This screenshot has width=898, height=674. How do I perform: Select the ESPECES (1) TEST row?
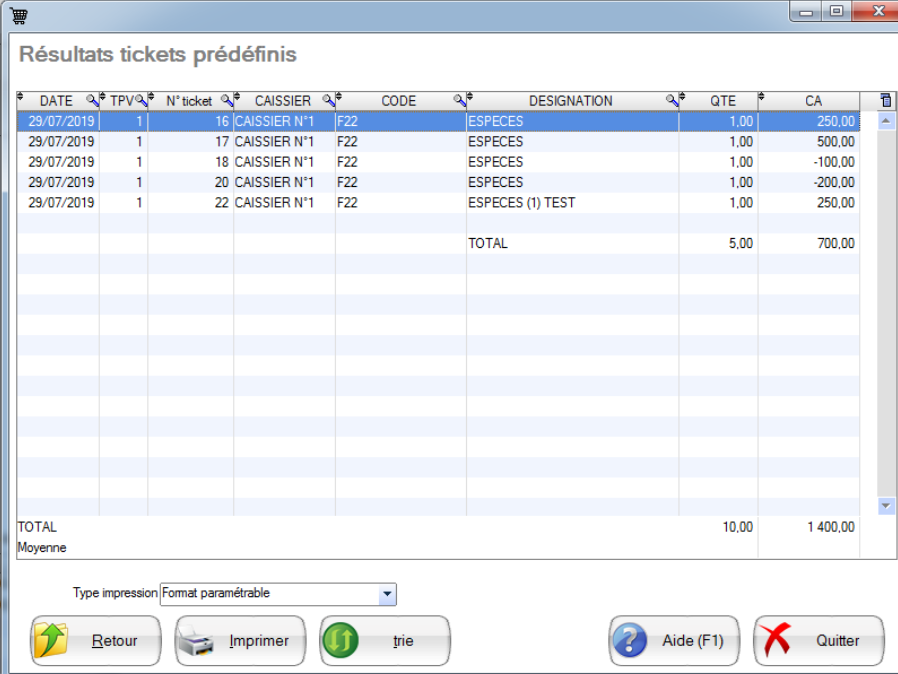pos(521,203)
